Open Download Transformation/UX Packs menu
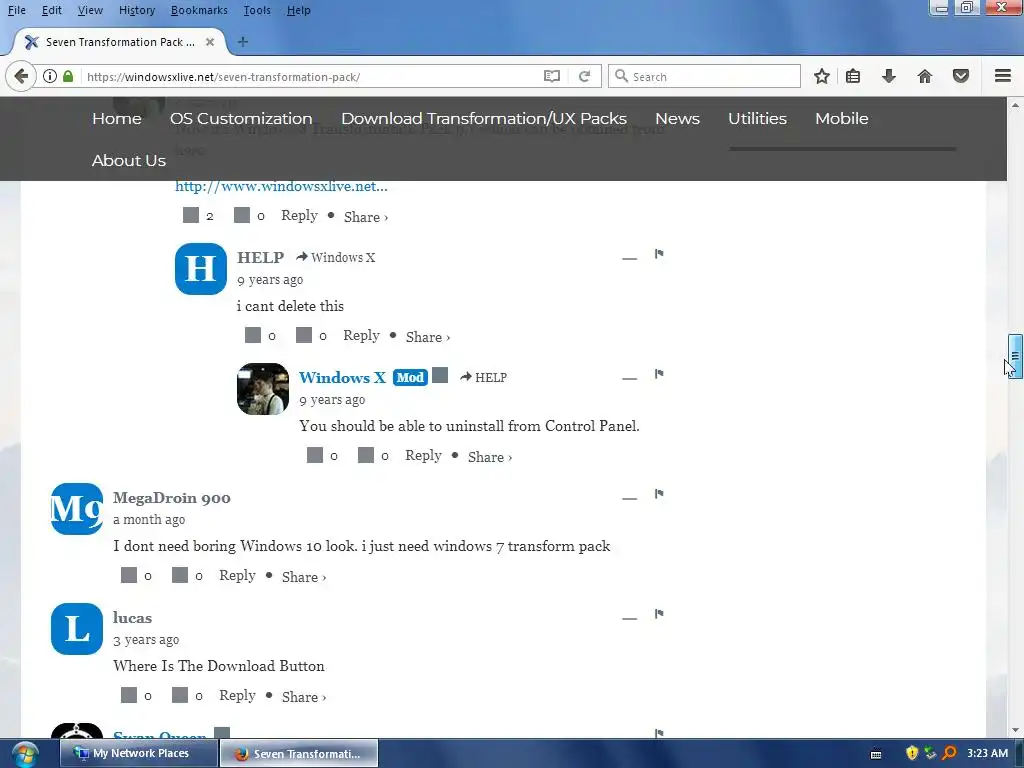 (x=484, y=118)
